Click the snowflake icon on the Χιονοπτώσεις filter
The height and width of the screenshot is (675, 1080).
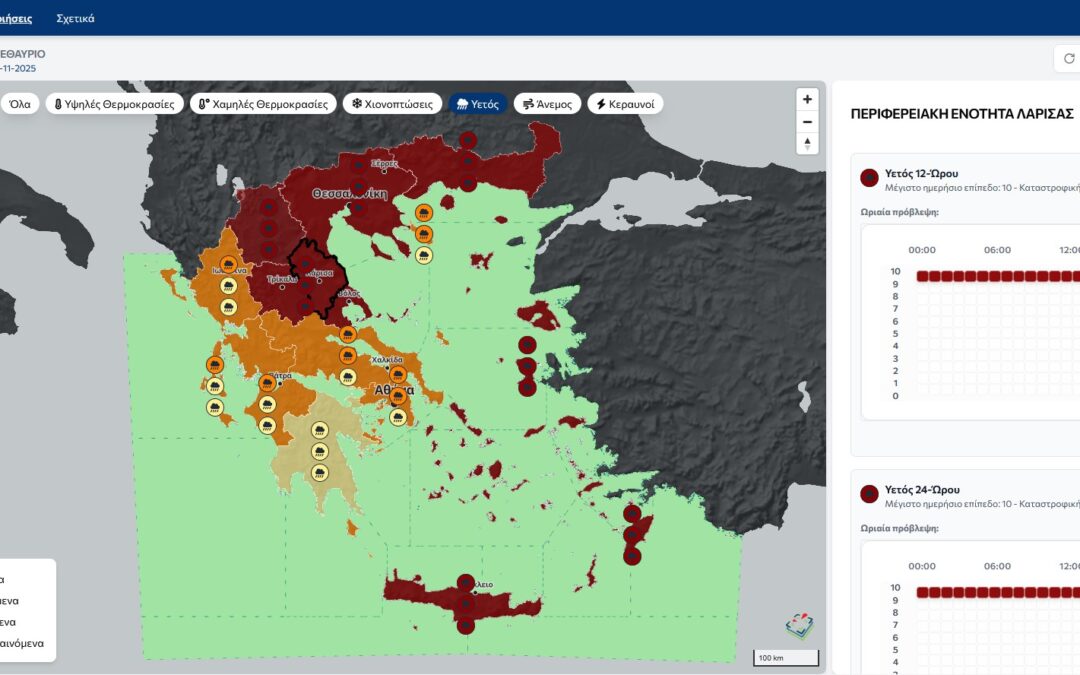357,102
